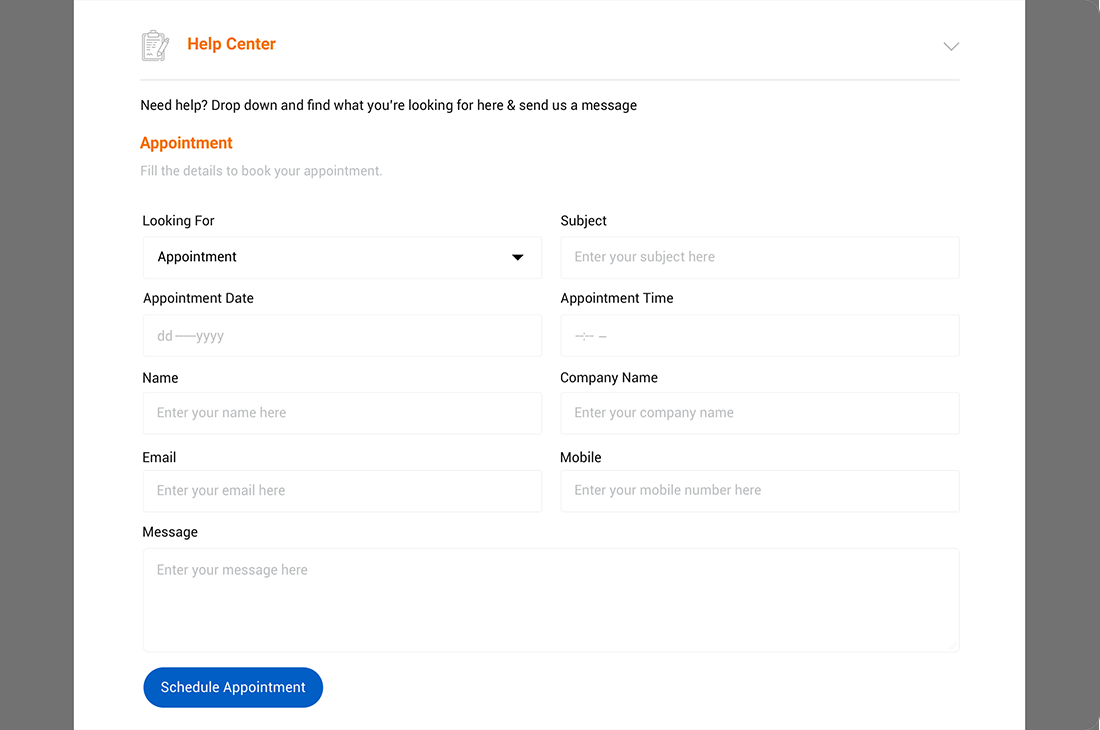1100x730 pixels.
Task: Click the Help Center heading text
Action: (232, 44)
